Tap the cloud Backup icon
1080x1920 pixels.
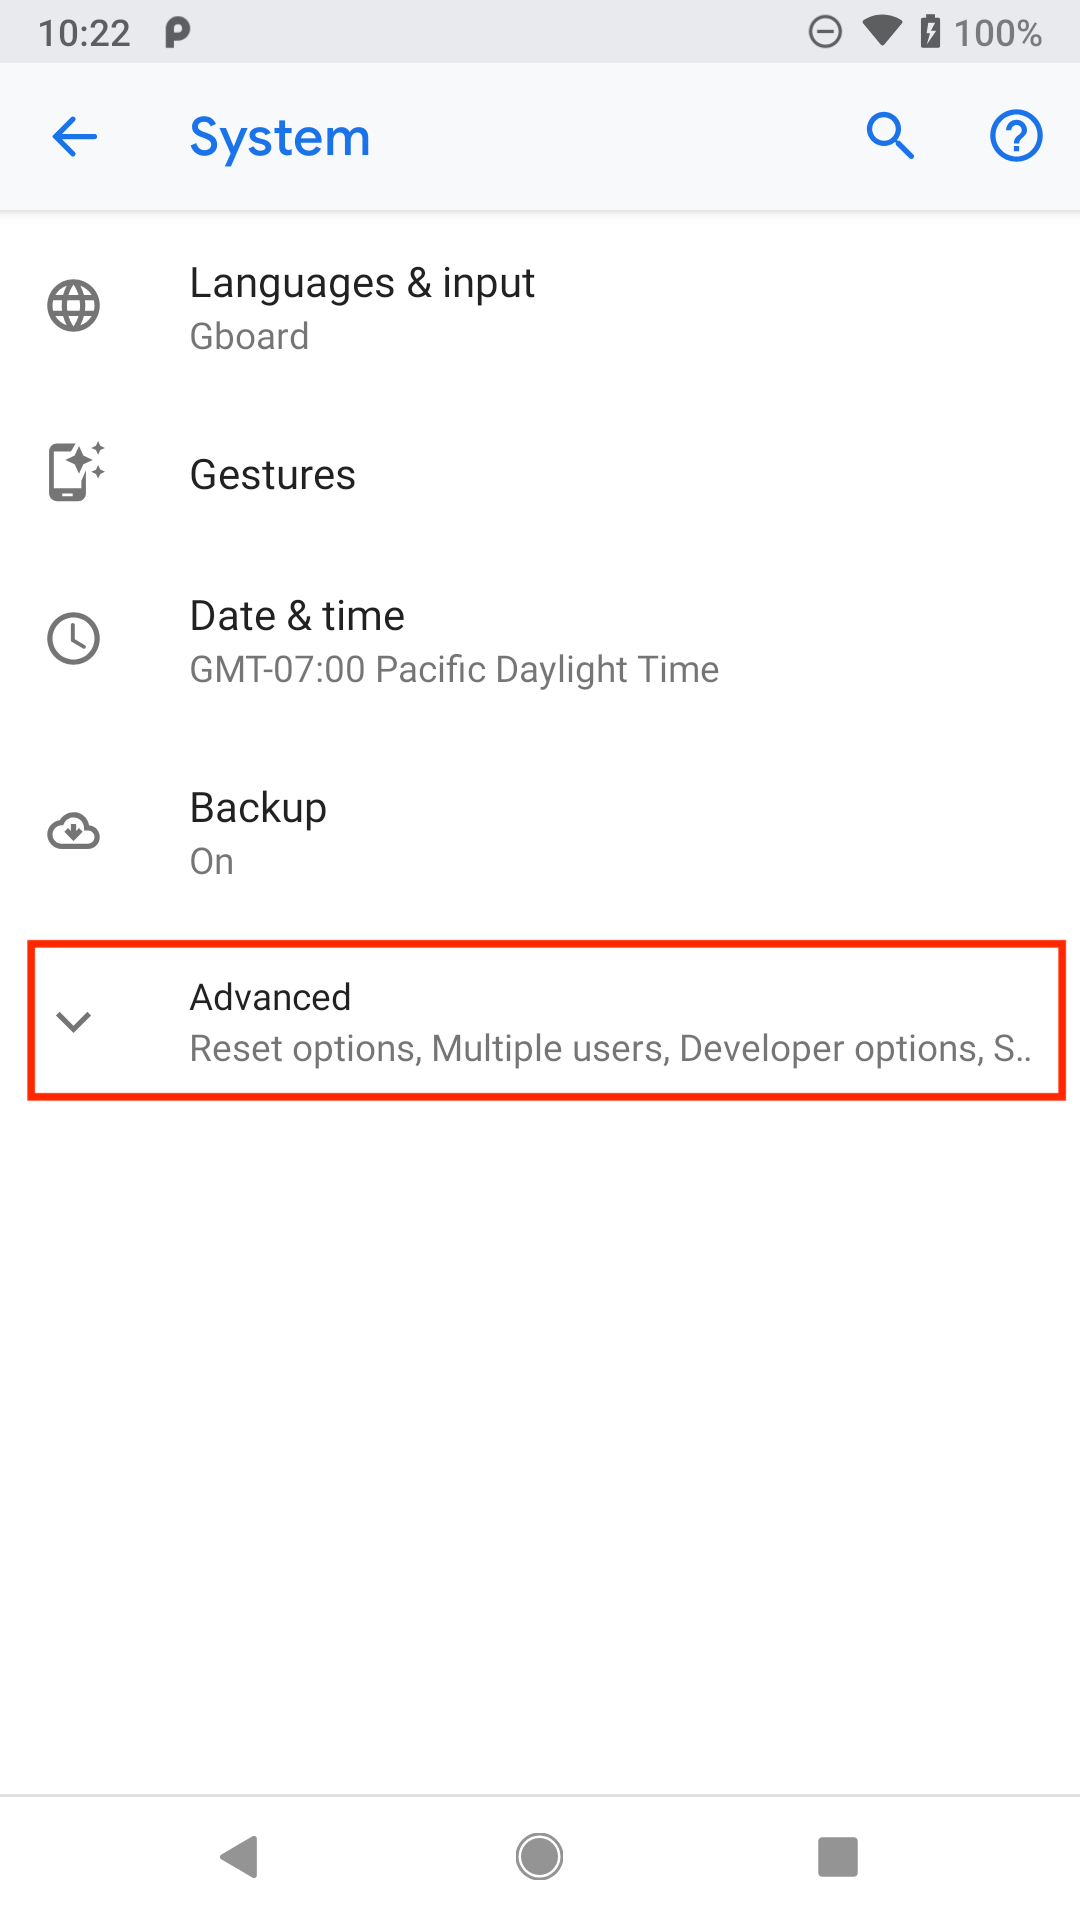pos(74,832)
